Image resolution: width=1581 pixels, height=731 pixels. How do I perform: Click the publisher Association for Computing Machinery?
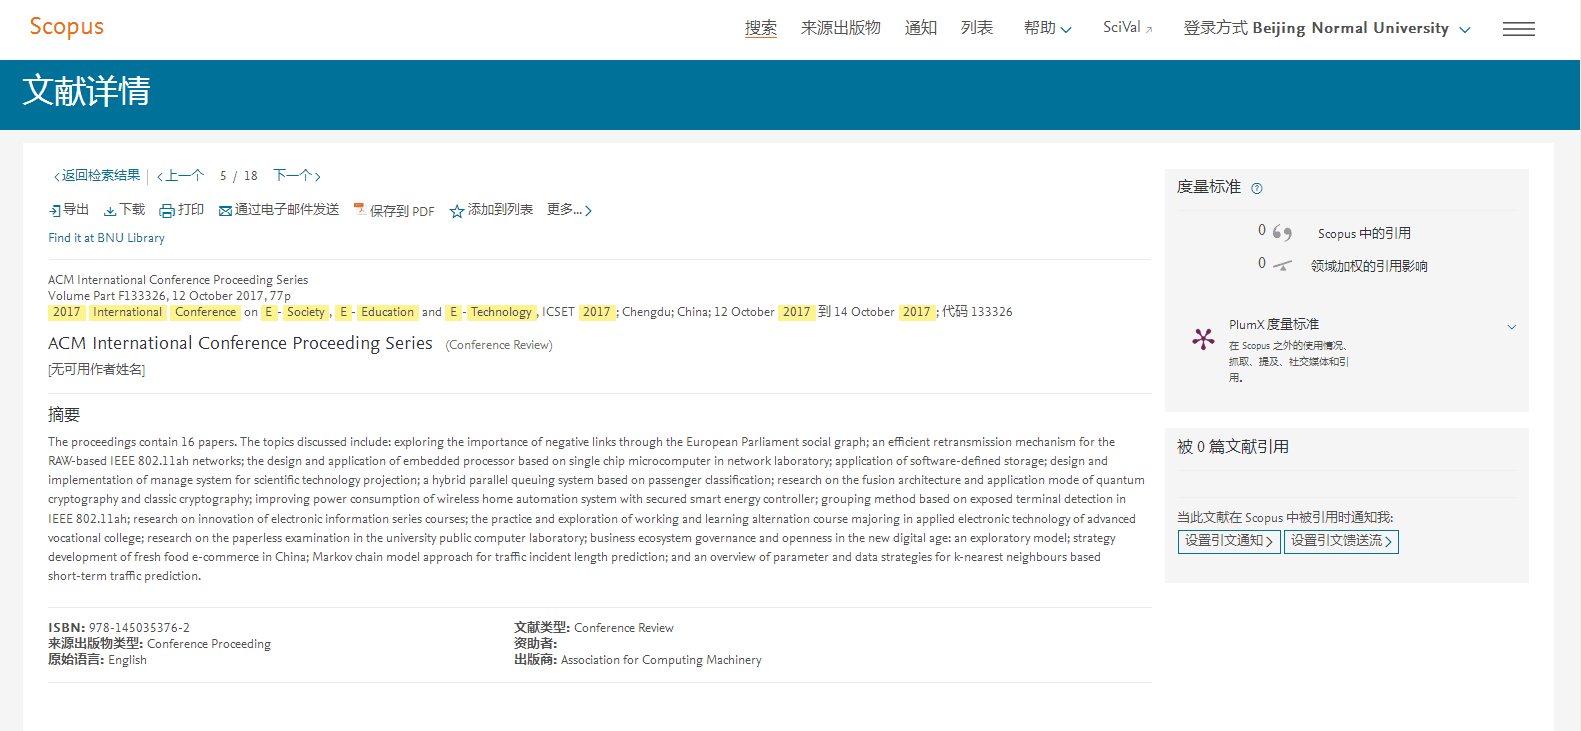pos(661,660)
